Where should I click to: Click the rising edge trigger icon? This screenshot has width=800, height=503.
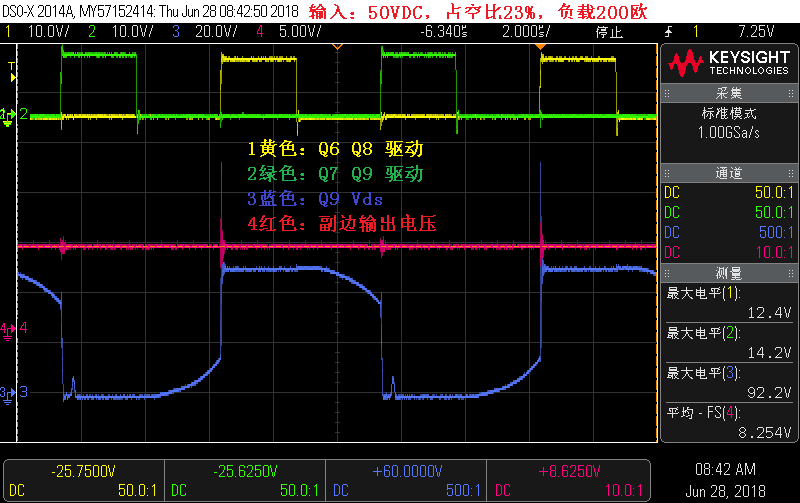pos(669,32)
